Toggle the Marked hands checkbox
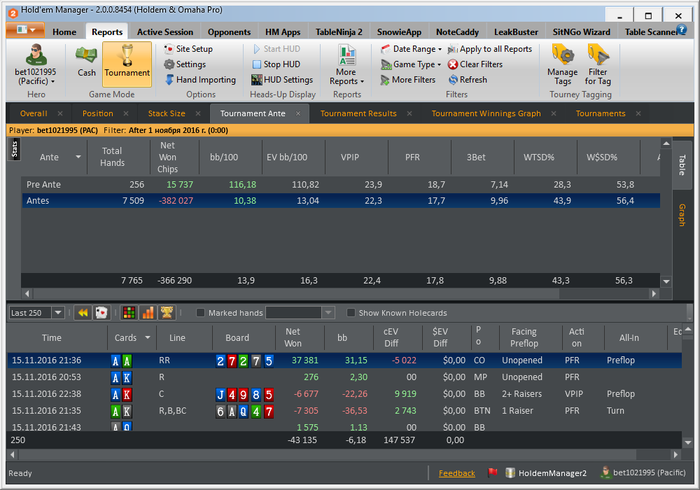This screenshot has width=700, height=490. [x=201, y=313]
